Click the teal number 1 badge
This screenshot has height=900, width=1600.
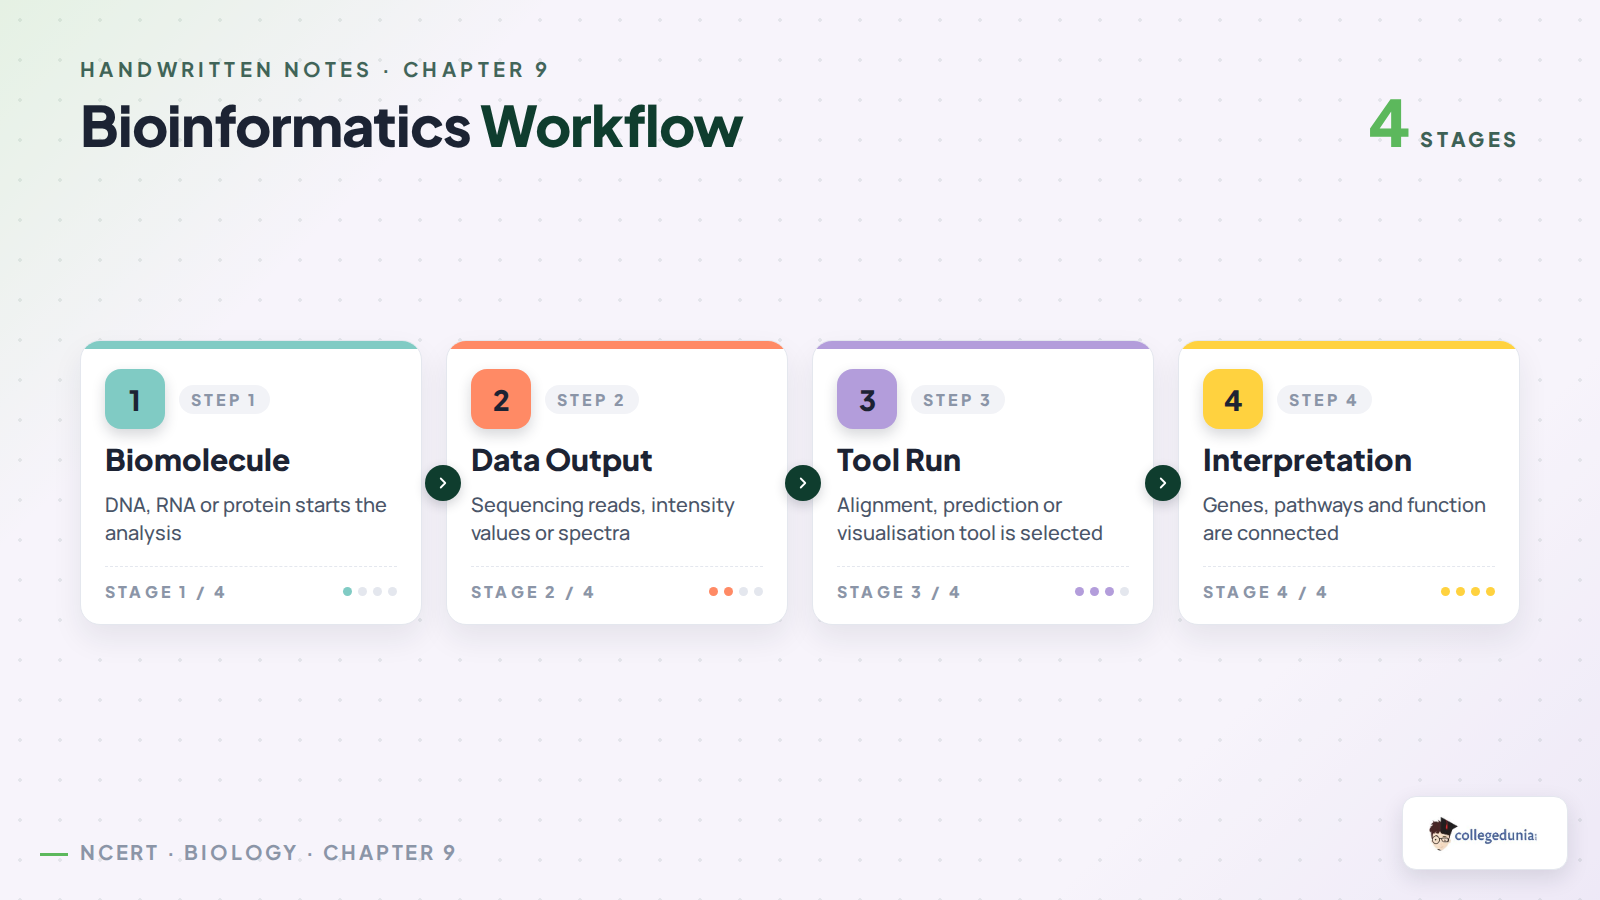pyautogui.click(x=135, y=399)
